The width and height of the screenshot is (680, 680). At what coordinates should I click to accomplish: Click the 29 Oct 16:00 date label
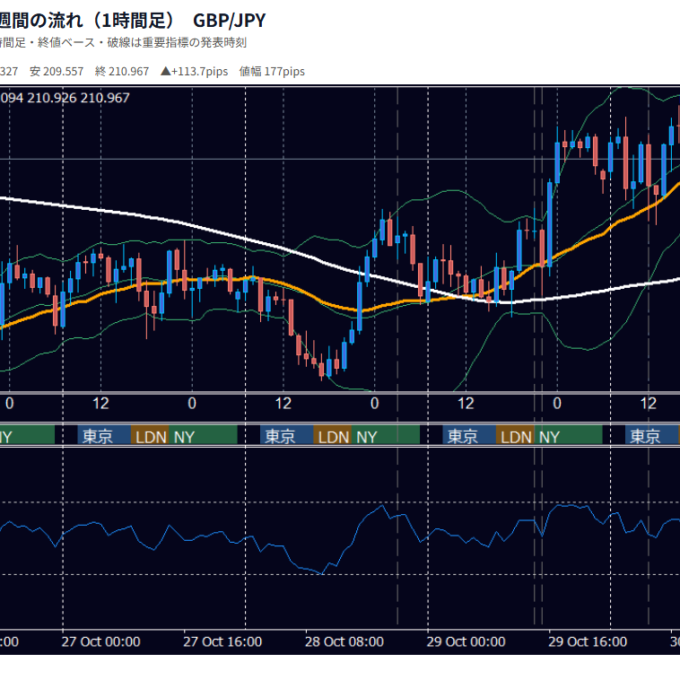pyautogui.click(x=588, y=641)
